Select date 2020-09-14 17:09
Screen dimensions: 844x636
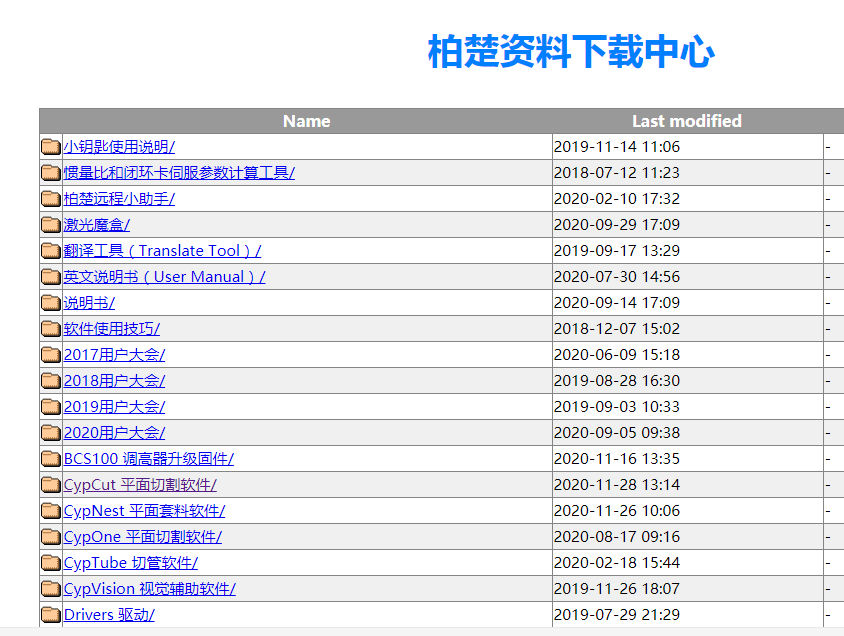[617, 302]
